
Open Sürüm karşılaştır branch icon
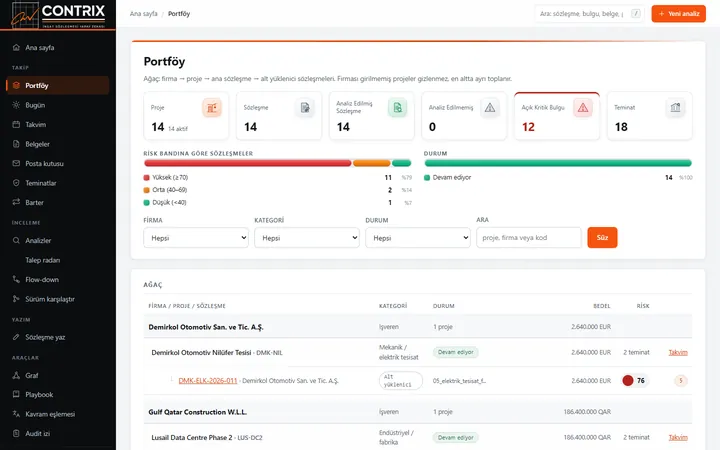coord(16,299)
